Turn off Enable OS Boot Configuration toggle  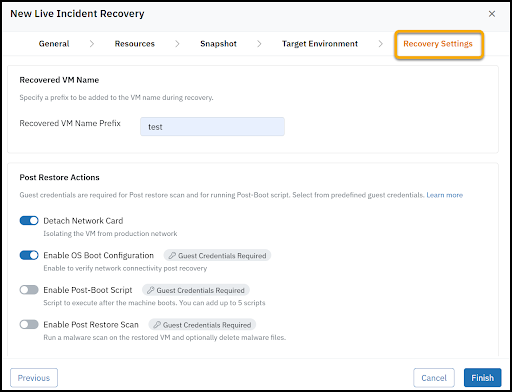coord(29,255)
